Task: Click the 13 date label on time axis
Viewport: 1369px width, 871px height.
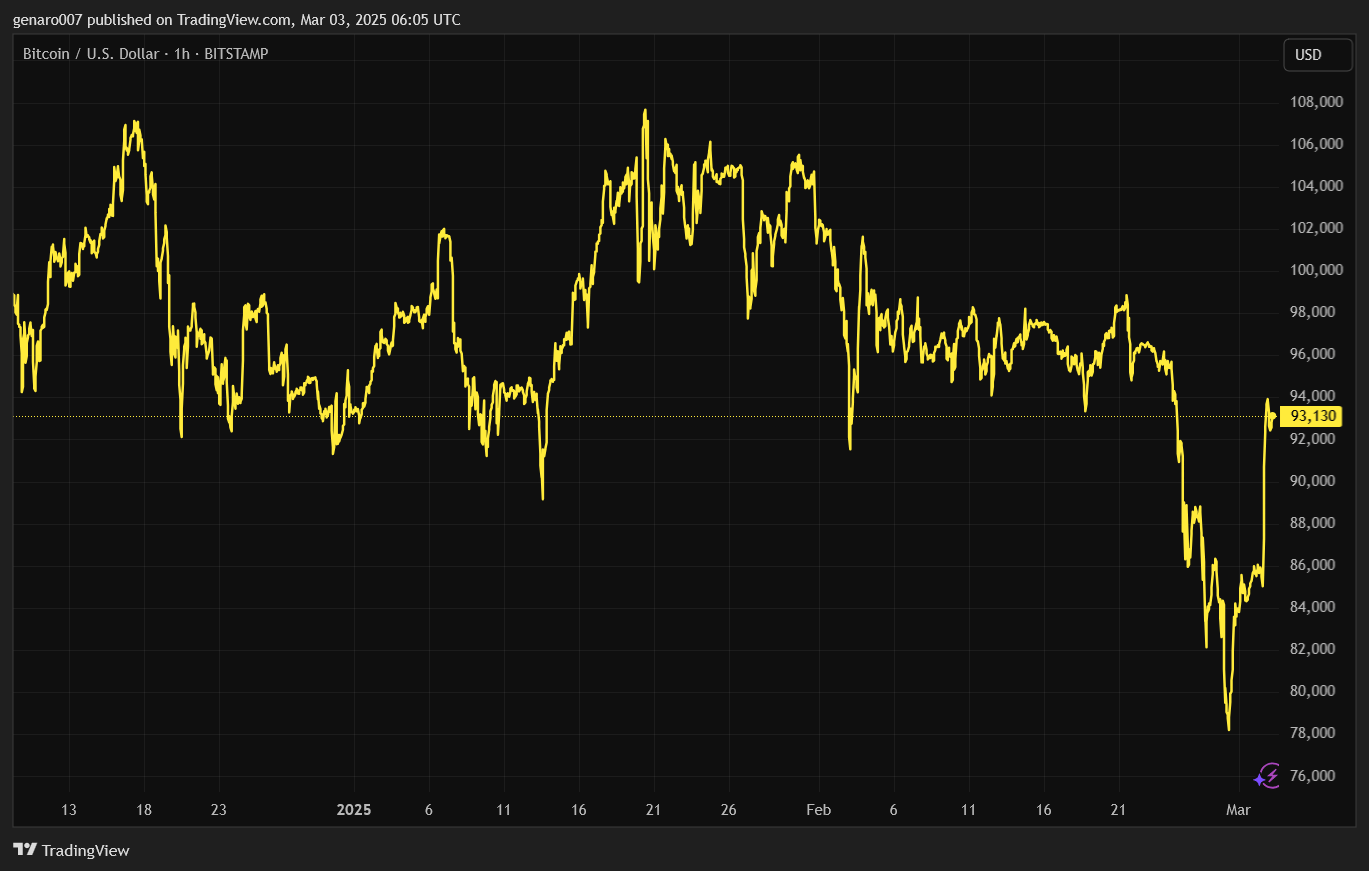Action: click(69, 810)
